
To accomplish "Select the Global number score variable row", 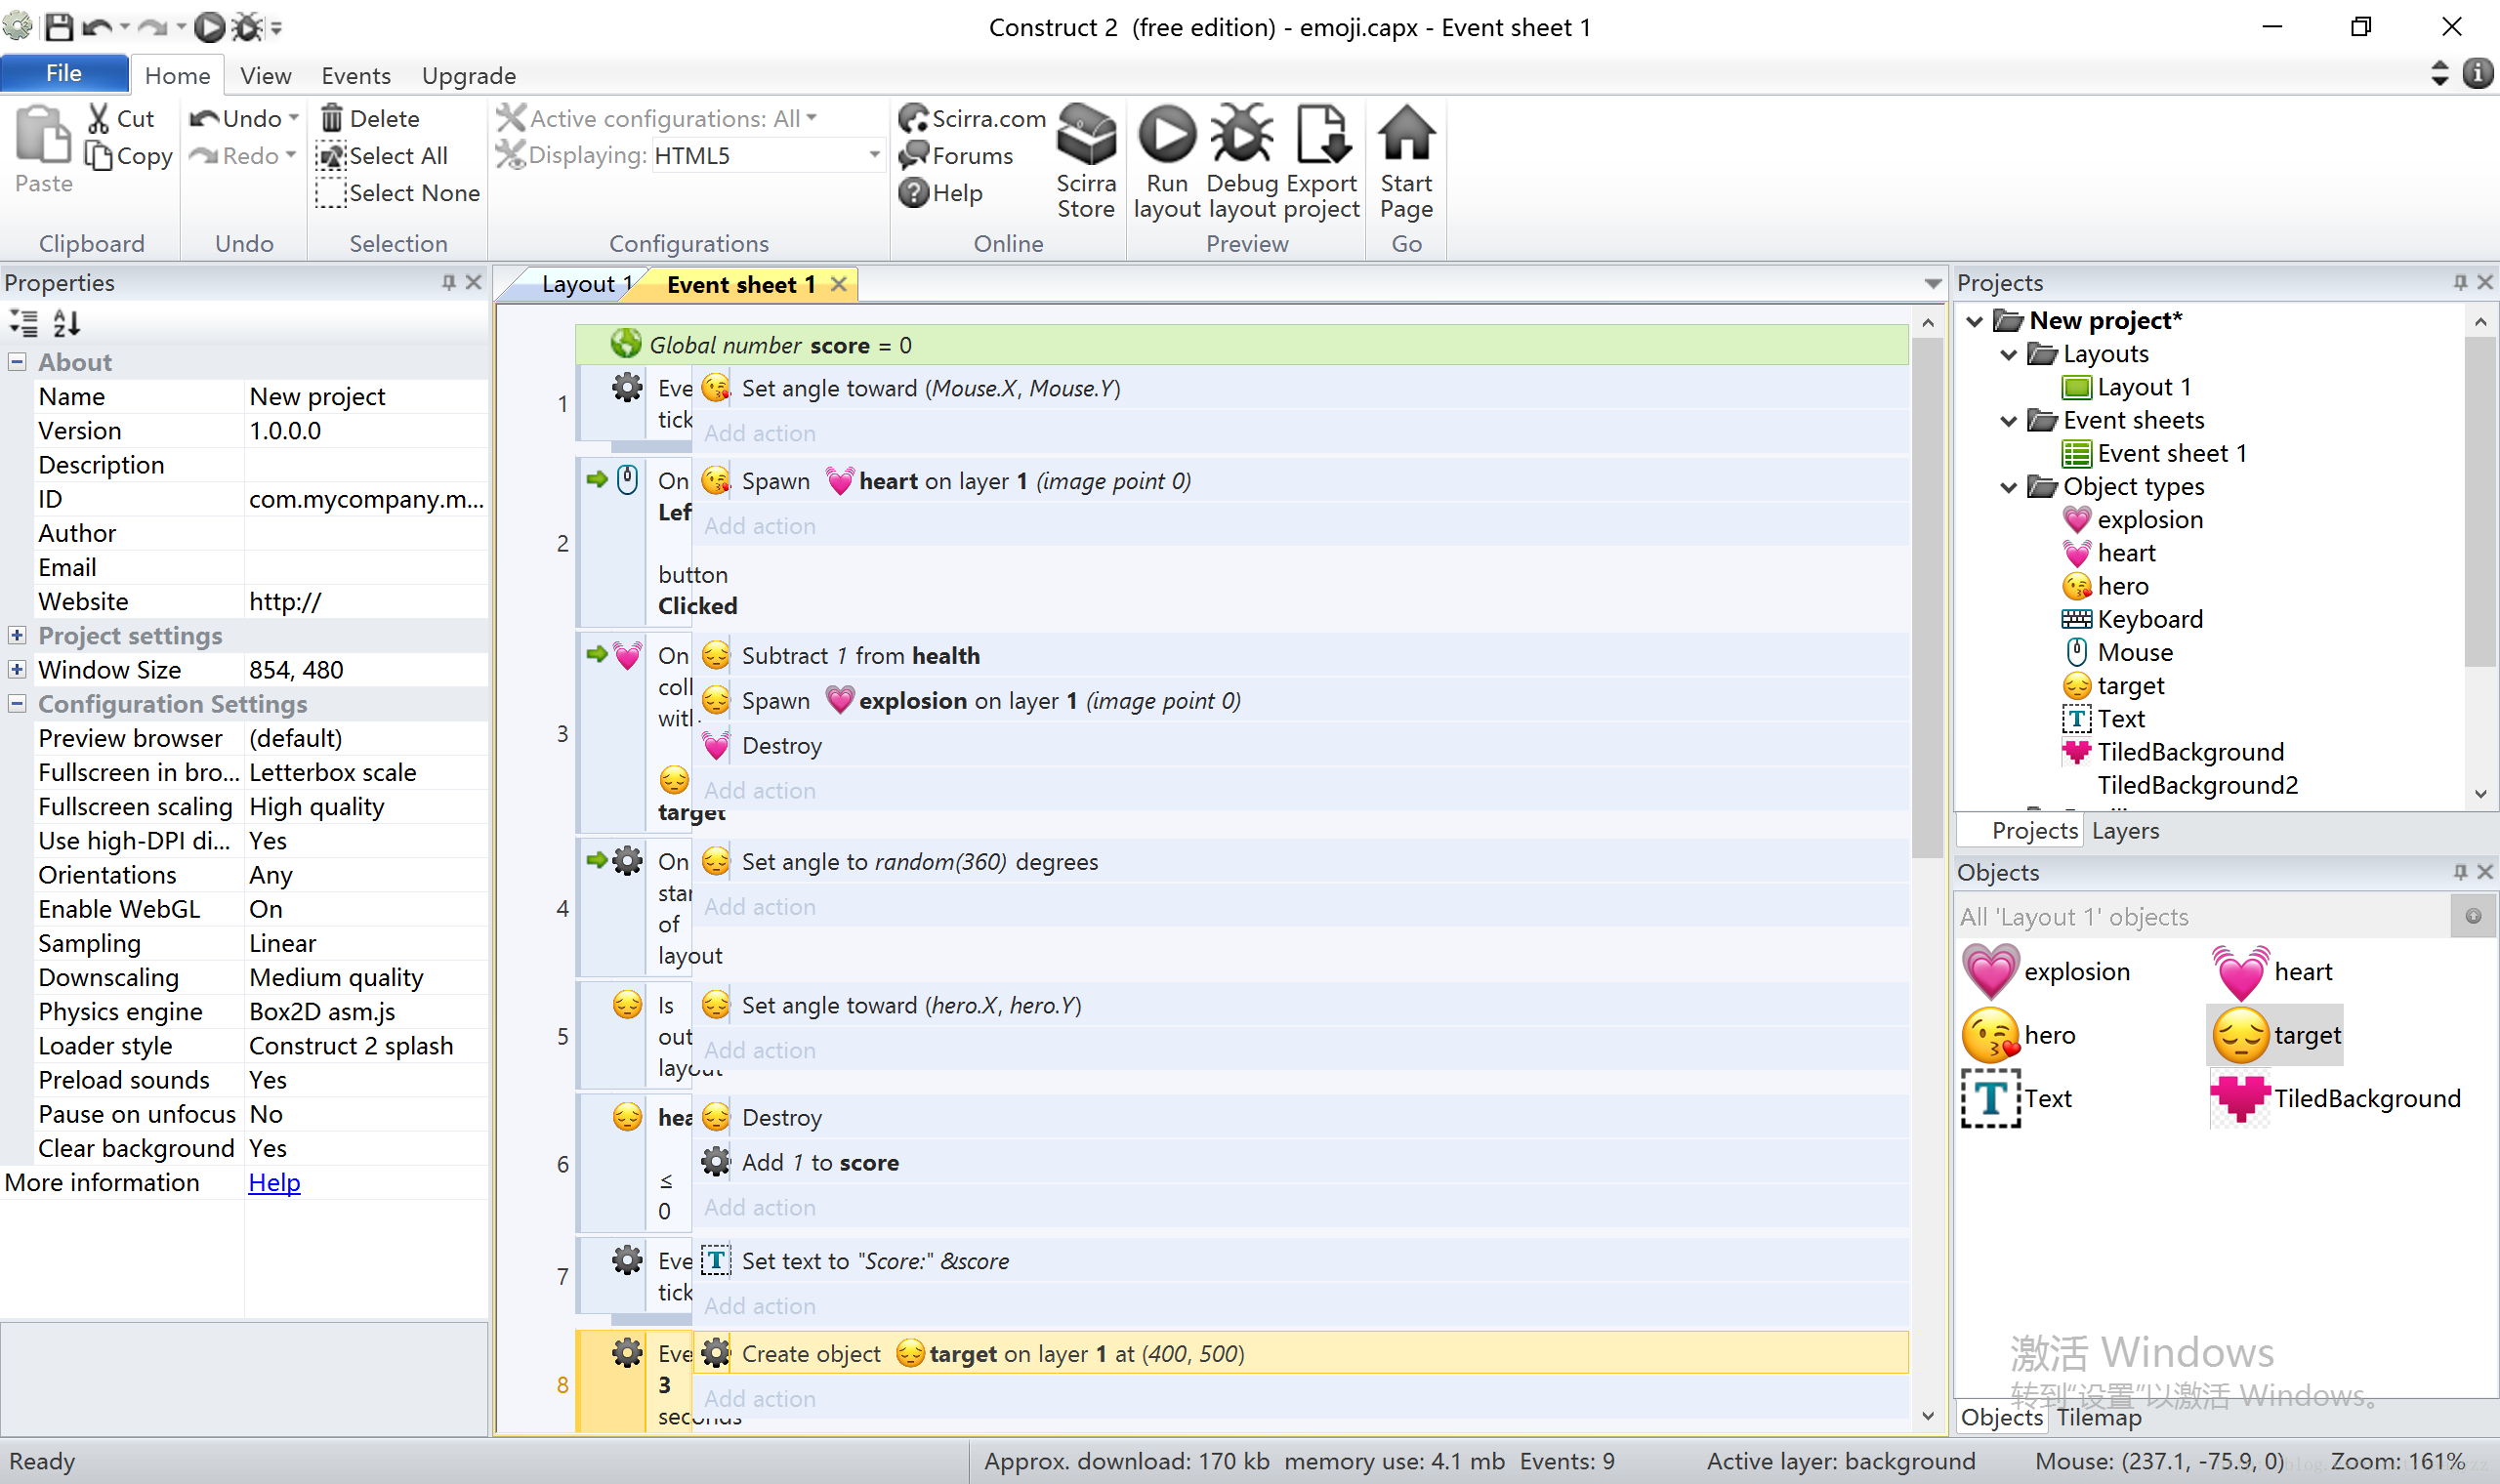I will click(x=1241, y=345).
